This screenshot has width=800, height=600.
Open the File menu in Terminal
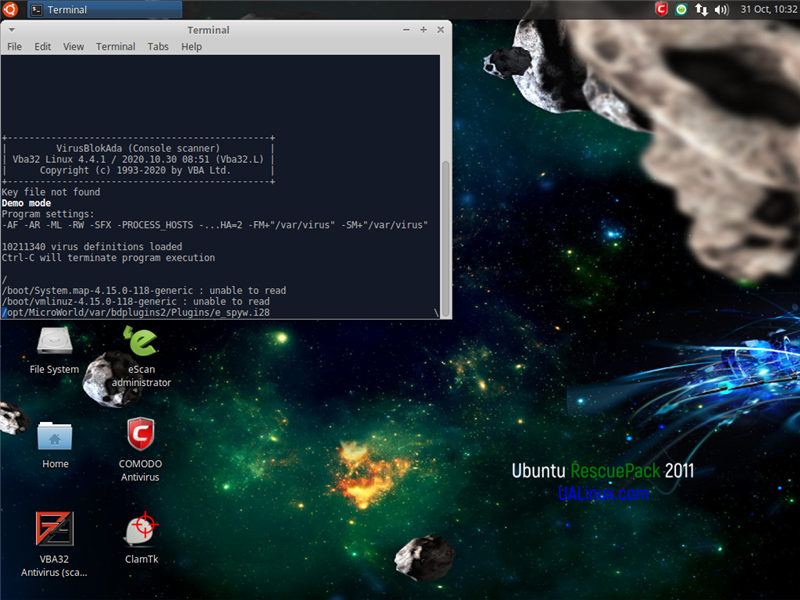[x=14, y=46]
